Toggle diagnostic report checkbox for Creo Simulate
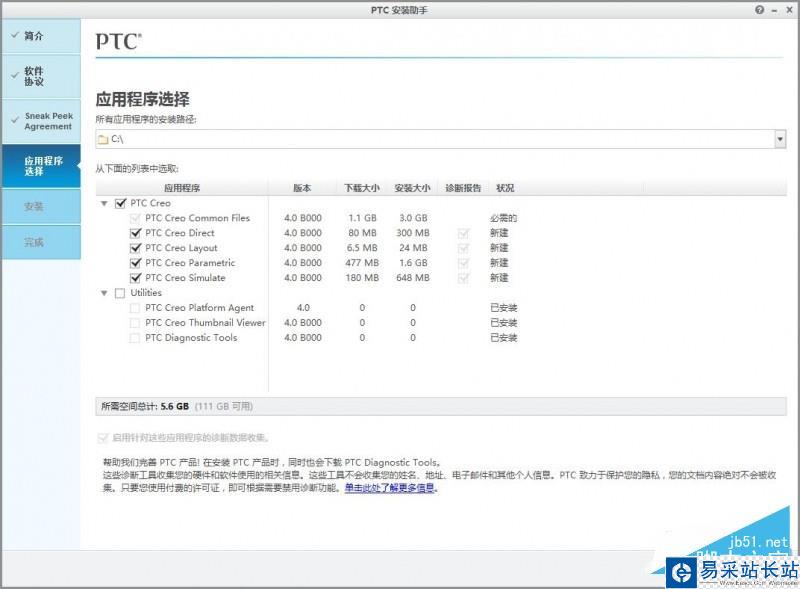Viewport: 800px width, 589px height. coord(463,278)
